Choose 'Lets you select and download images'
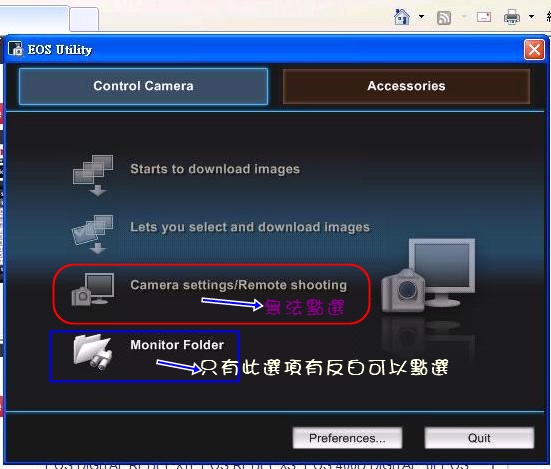Image resolution: width=551 pixels, height=469 pixels. (250, 227)
